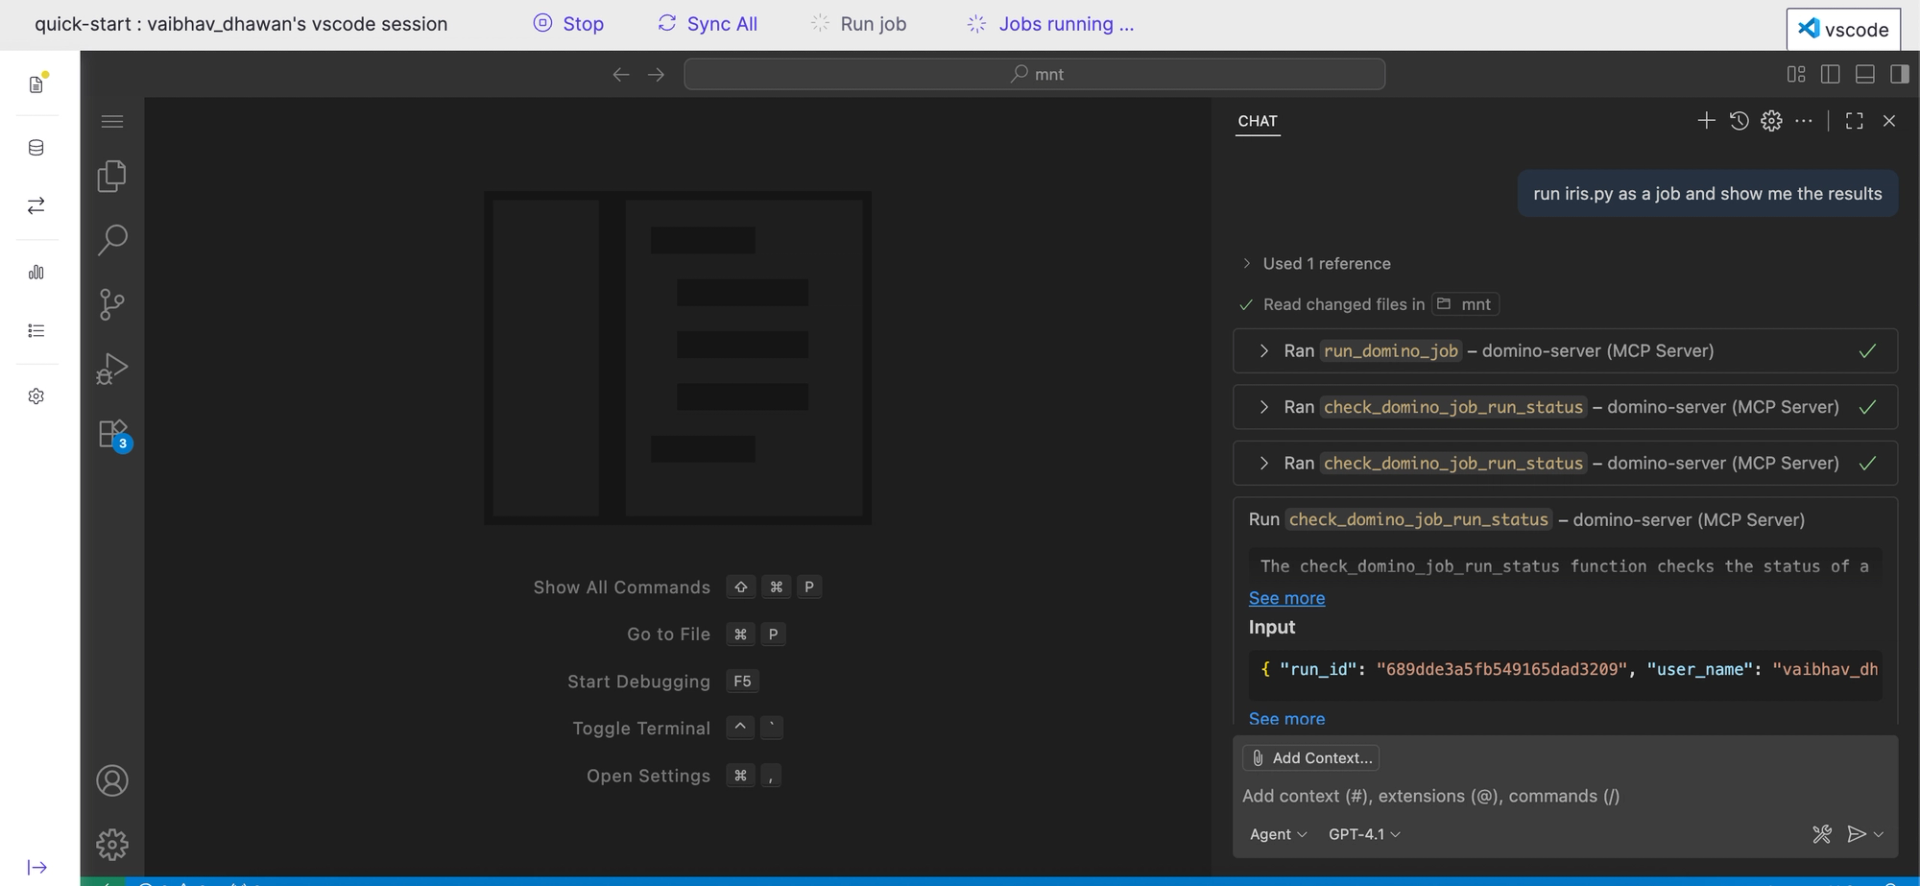This screenshot has width=1920, height=886.
Task: Click Sync All in the Domino toolbar
Action: 707,24
